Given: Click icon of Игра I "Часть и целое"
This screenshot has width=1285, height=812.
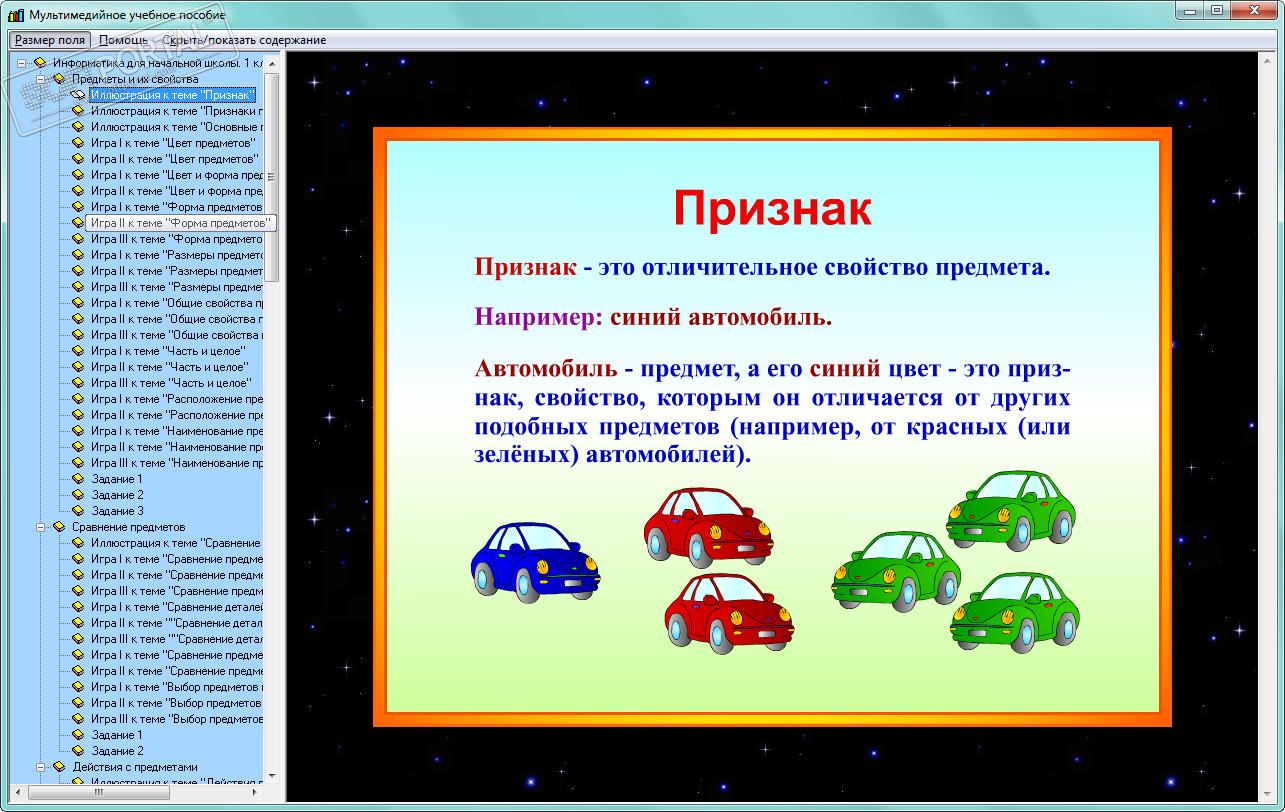Looking at the screenshot, I should pyautogui.click(x=78, y=351).
